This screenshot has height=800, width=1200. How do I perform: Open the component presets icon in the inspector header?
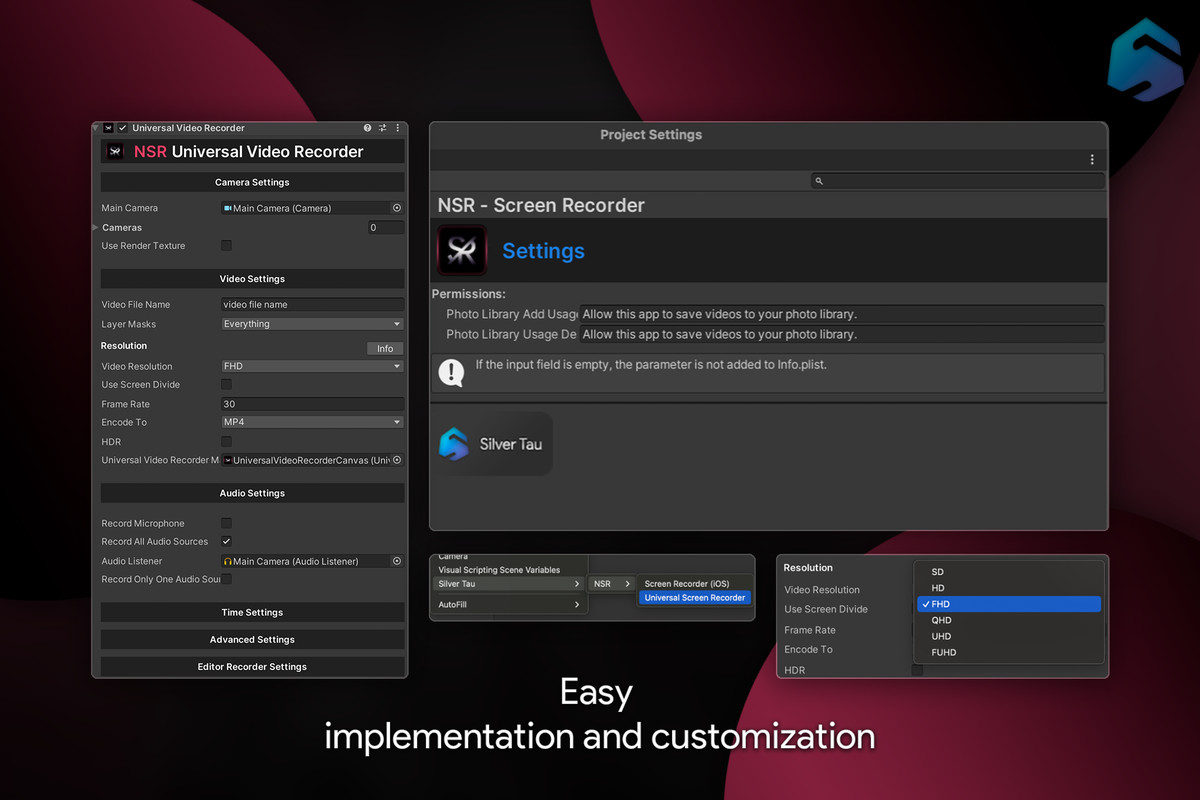[383, 128]
